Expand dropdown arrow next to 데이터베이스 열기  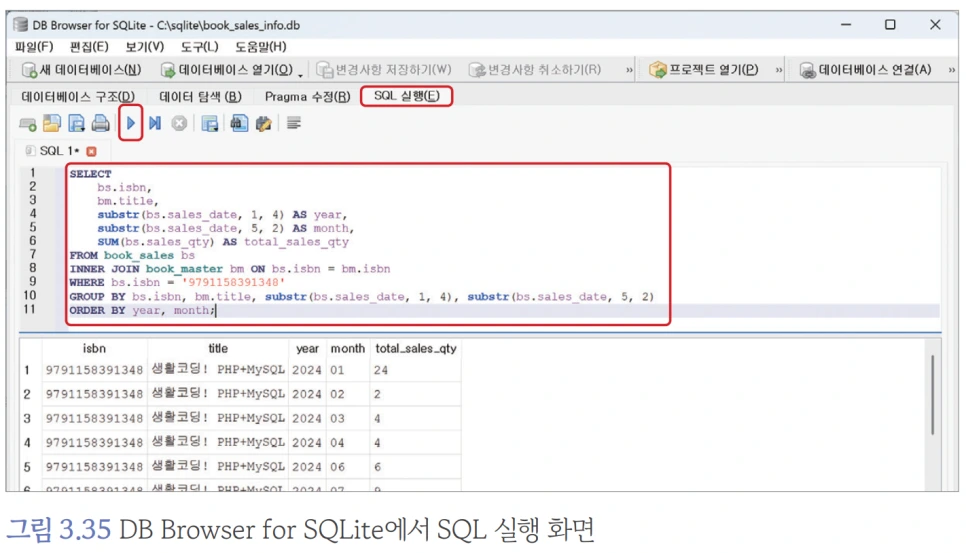301,74
